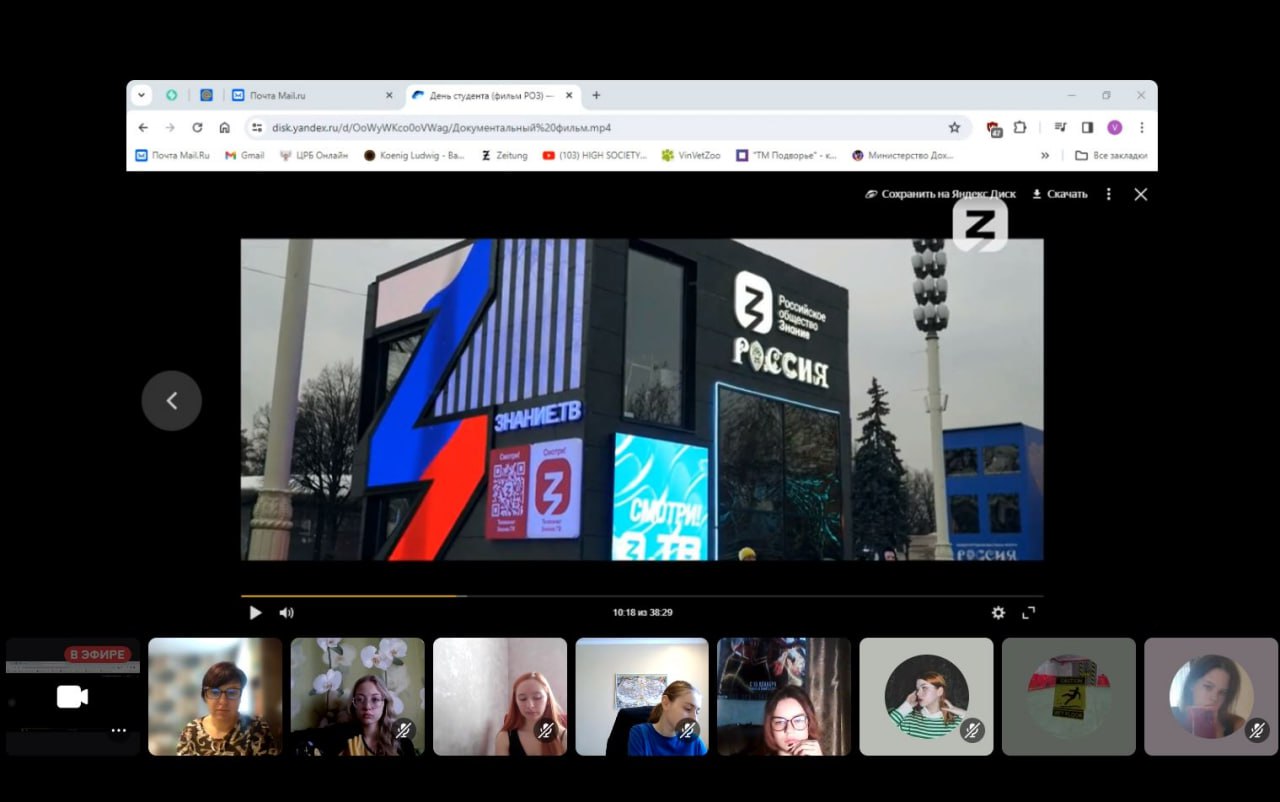Screen dimensions: 1280x802
Task: Click muted mic on striped-shirt avatar tile
Action: [x=972, y=731]
